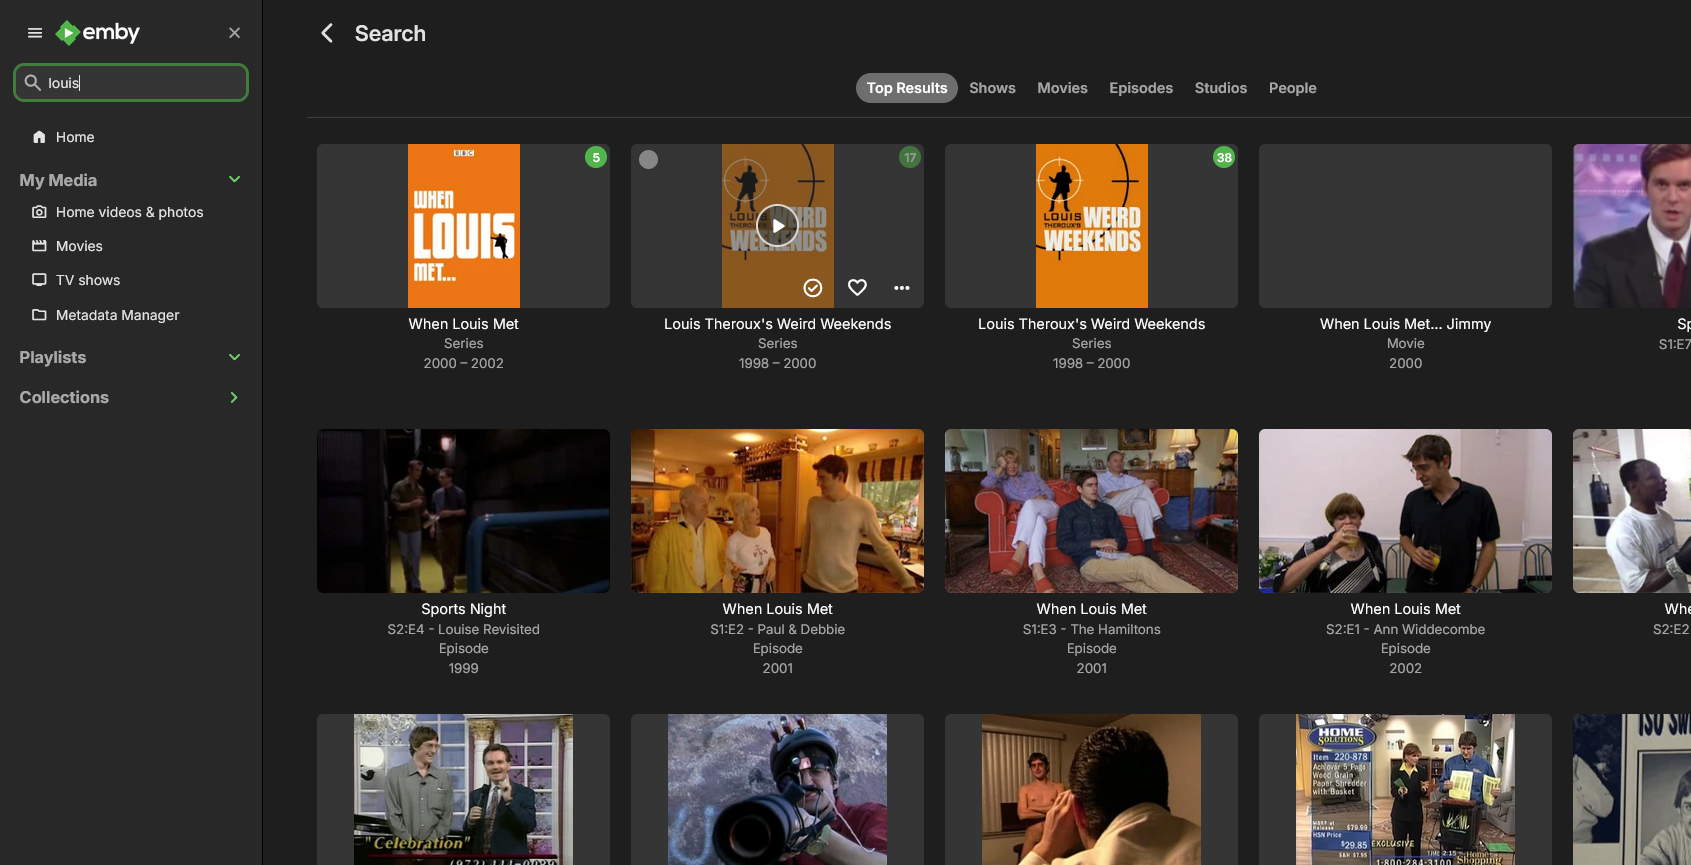
Task: Open the Celebration caption thumbnail
Action: point(464,789)
